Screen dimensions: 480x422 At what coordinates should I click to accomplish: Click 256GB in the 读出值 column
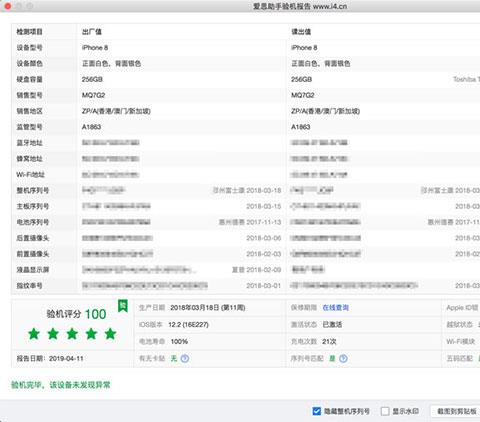[301, 79]
